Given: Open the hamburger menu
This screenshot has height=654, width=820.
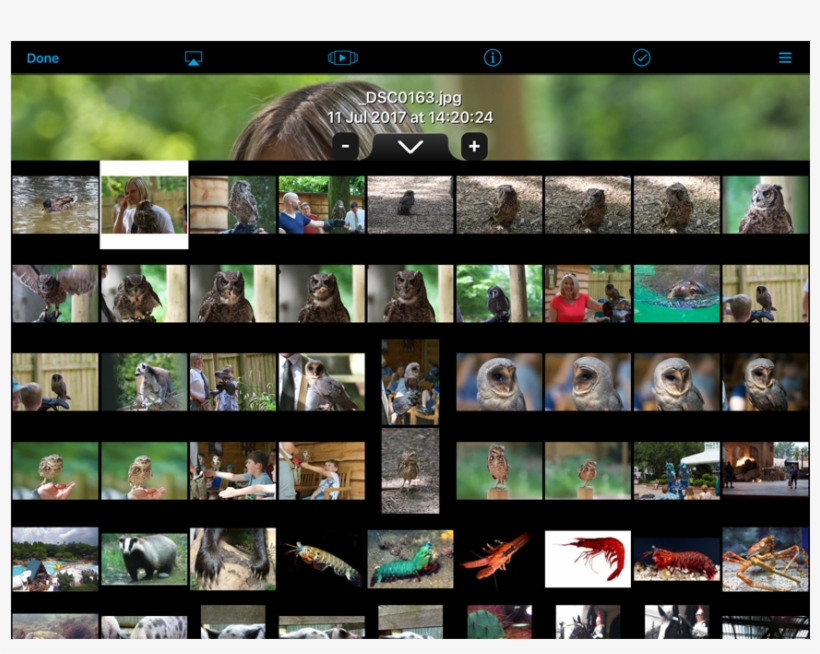Looking at the screenshot, I should coord(785,57).
